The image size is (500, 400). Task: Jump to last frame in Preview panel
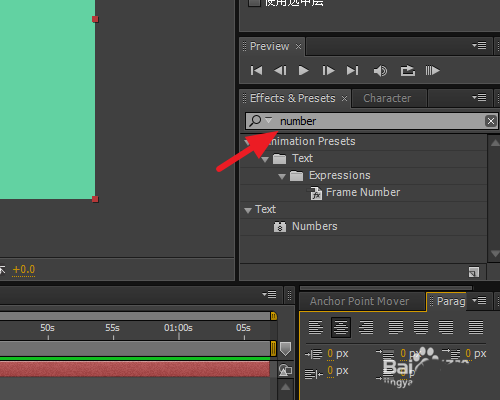[x=353, y=71]
